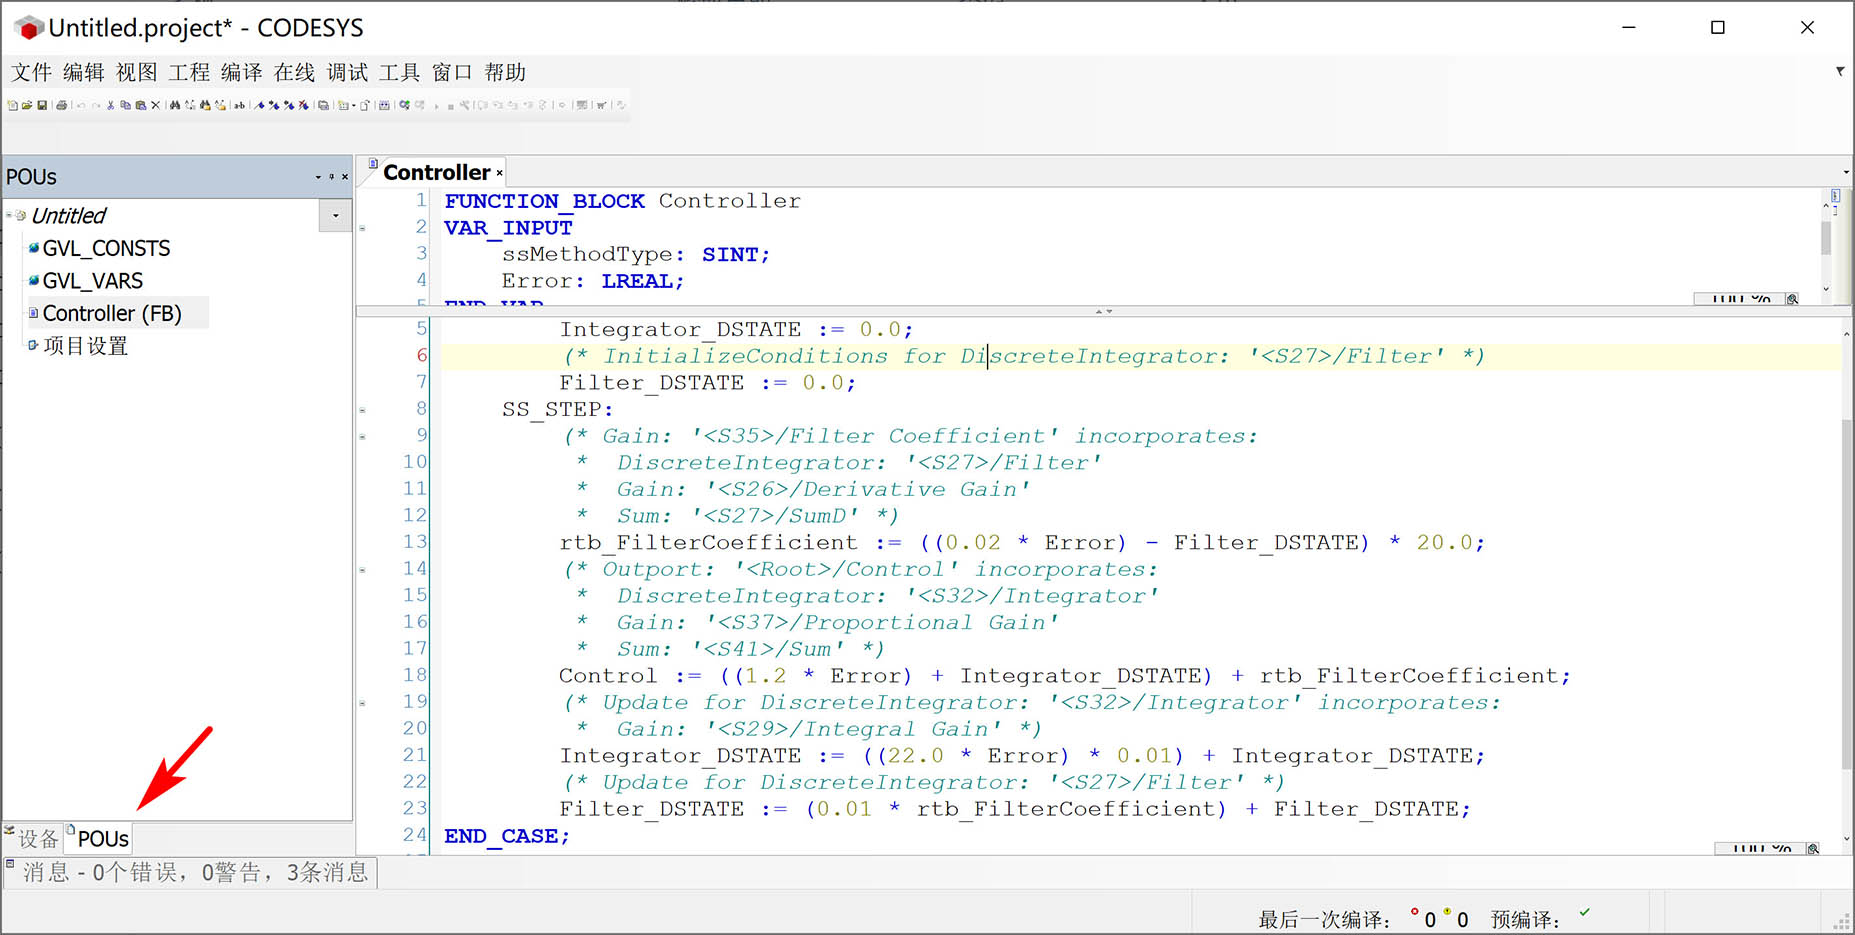Select Controller (FB) in the POUs tree
1855x935 pixels.
pyautogui.click(x=112, y=312)
